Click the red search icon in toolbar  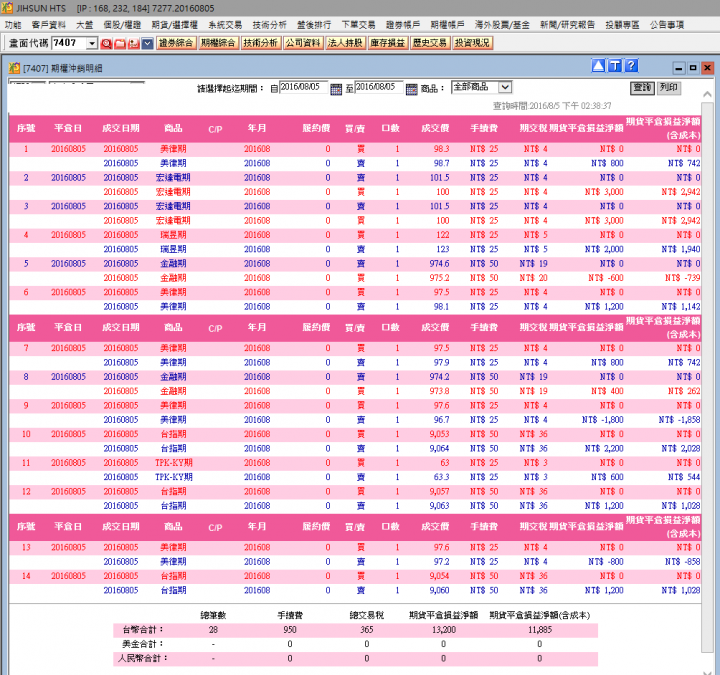106,44
